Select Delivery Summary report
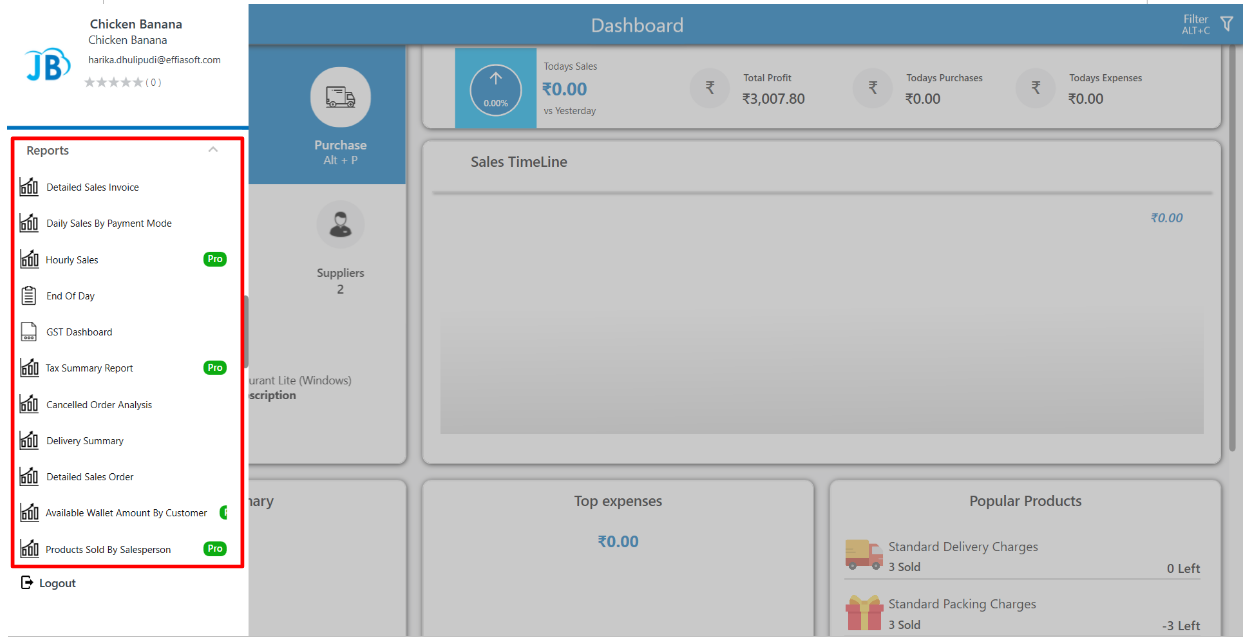Screen dimensions: 1245x639 [85, 441]
